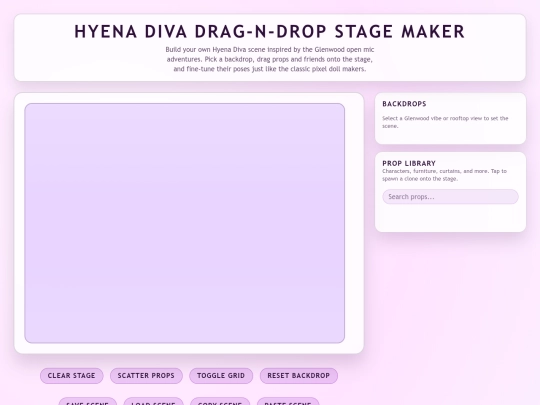
Task: Scatter the props on stage
Action: 146,375
